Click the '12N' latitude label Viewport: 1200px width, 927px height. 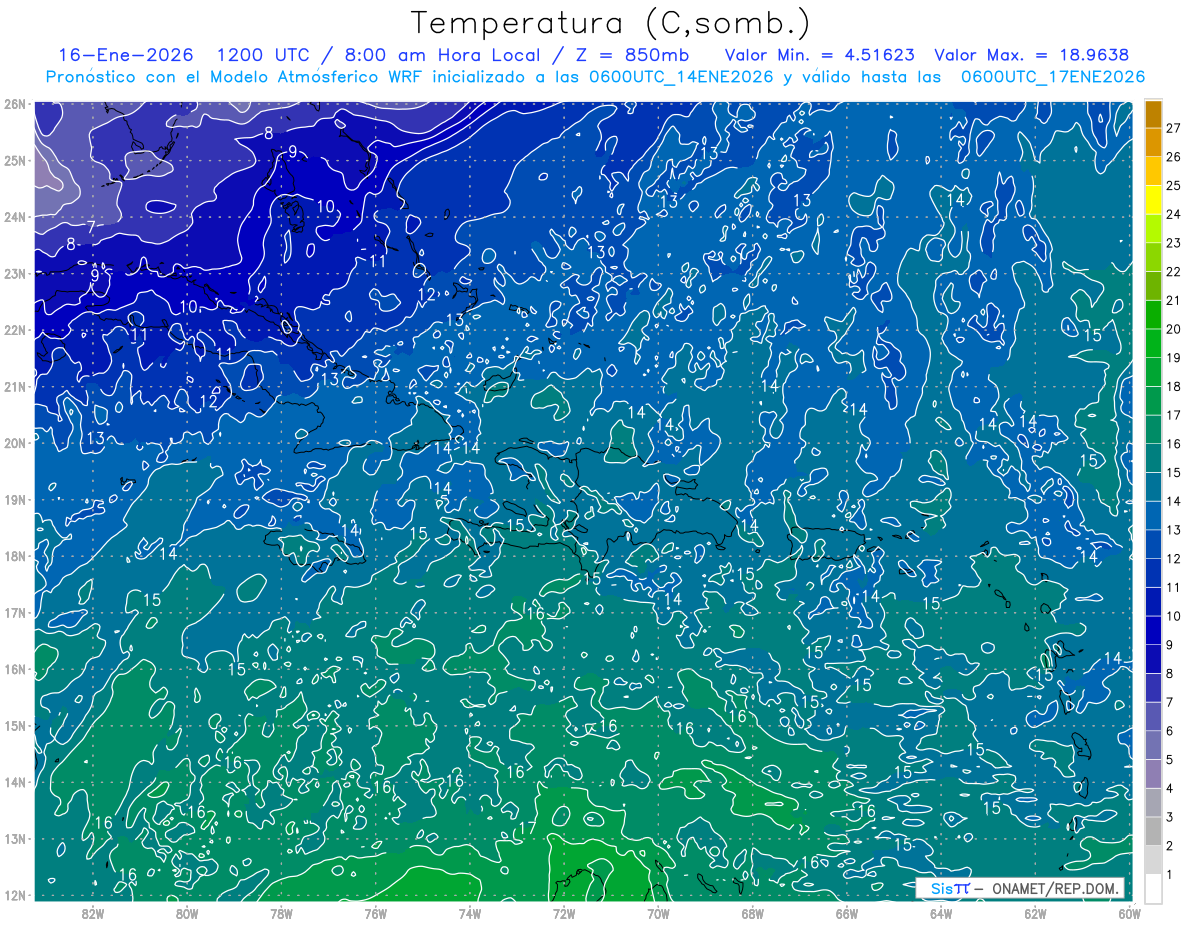pos(14,895)
